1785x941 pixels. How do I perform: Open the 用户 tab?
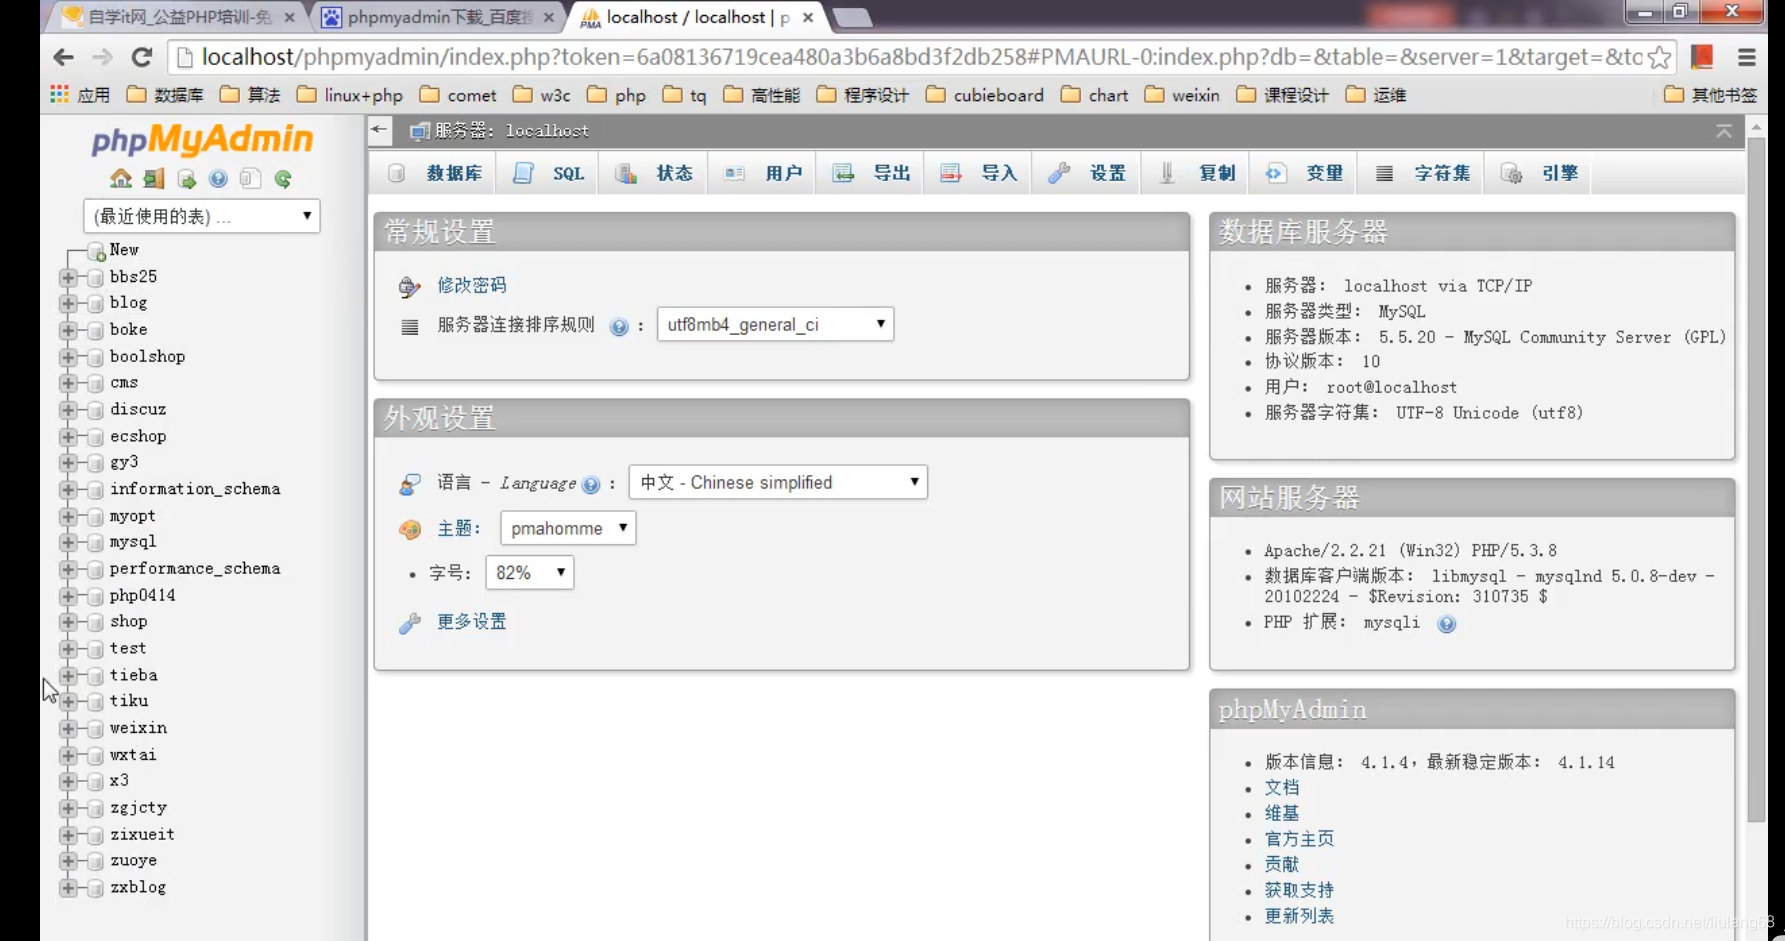pos(763,173)
